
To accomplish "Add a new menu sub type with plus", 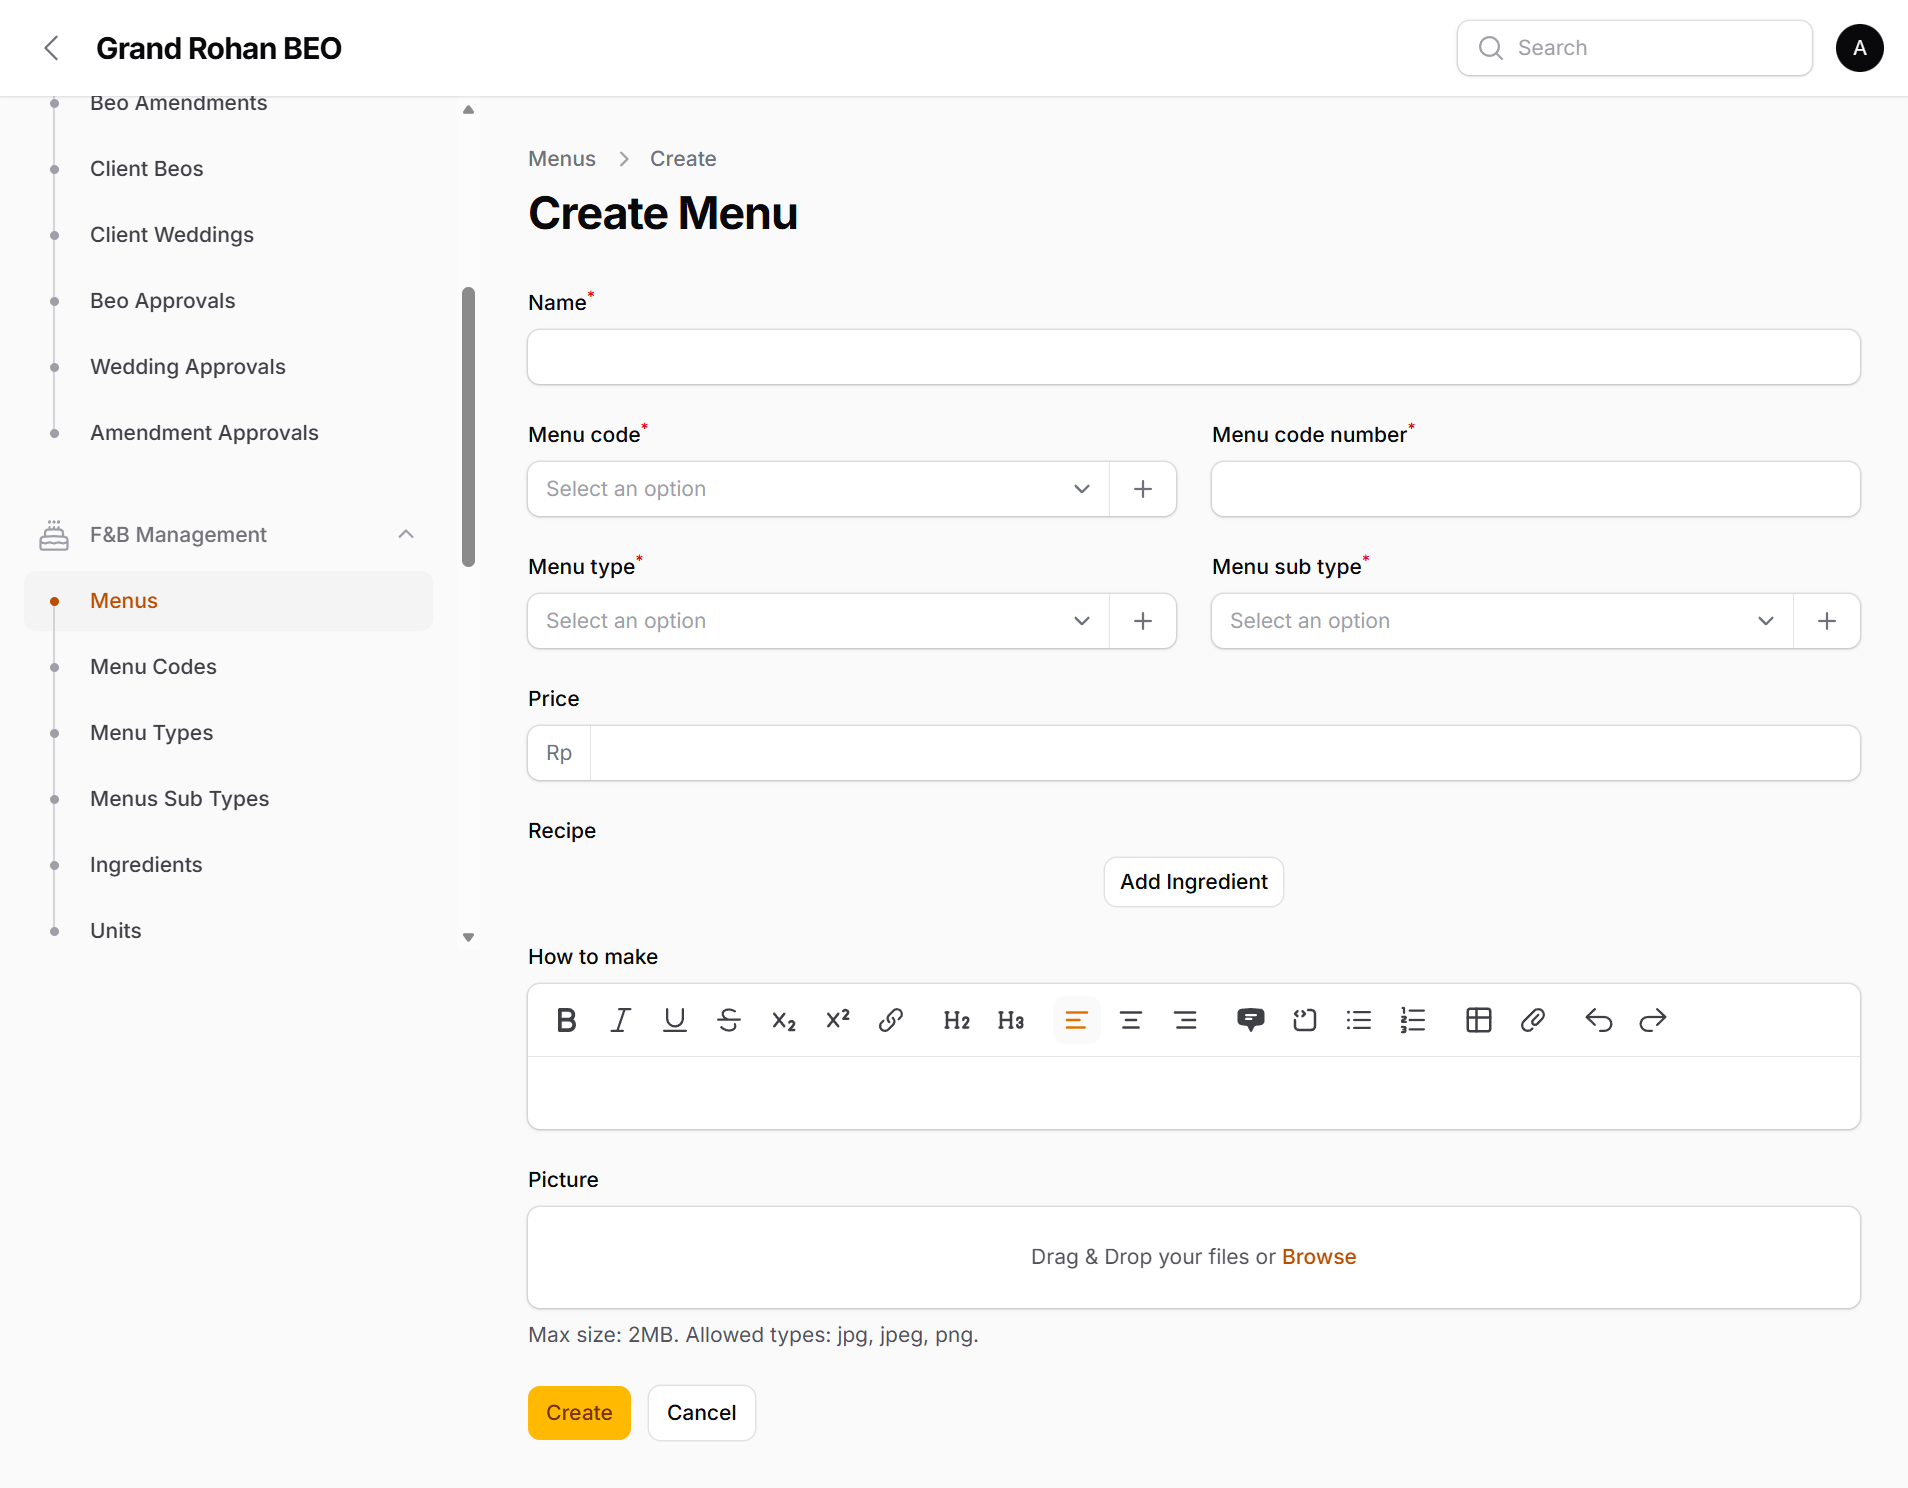I will point(1827,621).
